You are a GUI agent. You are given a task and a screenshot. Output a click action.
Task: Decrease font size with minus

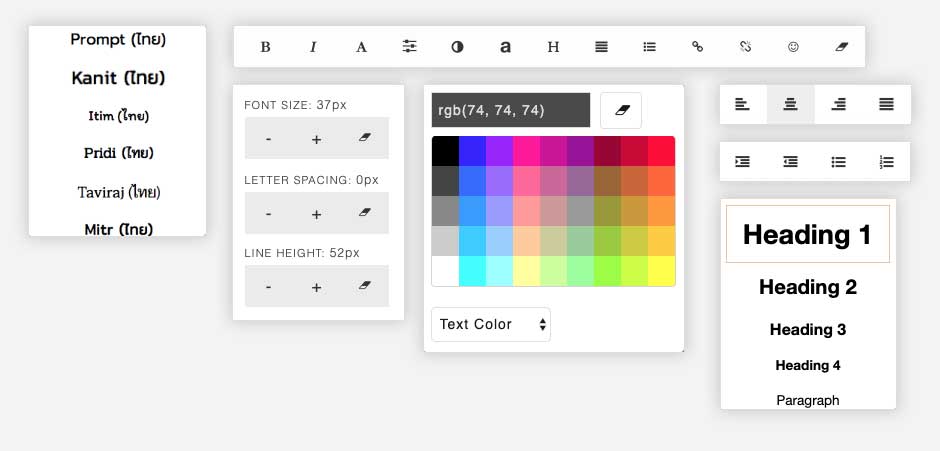269,139
